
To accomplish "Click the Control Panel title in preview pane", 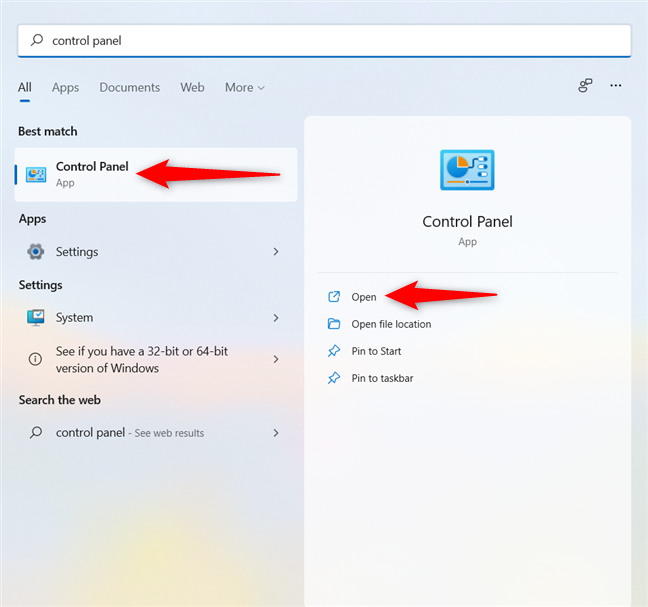I will coord(467,221).
